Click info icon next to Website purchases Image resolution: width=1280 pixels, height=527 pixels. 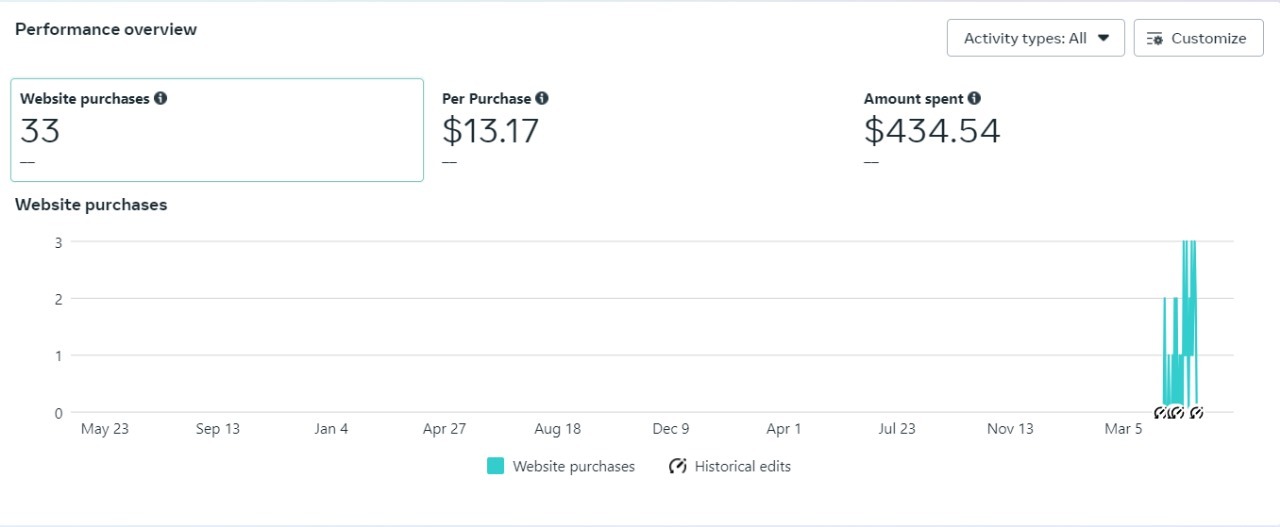(161, 99)
